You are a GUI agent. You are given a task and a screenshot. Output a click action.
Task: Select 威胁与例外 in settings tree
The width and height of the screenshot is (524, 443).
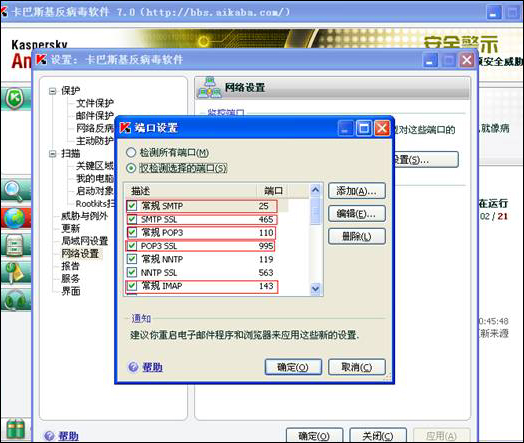(85, 216)
